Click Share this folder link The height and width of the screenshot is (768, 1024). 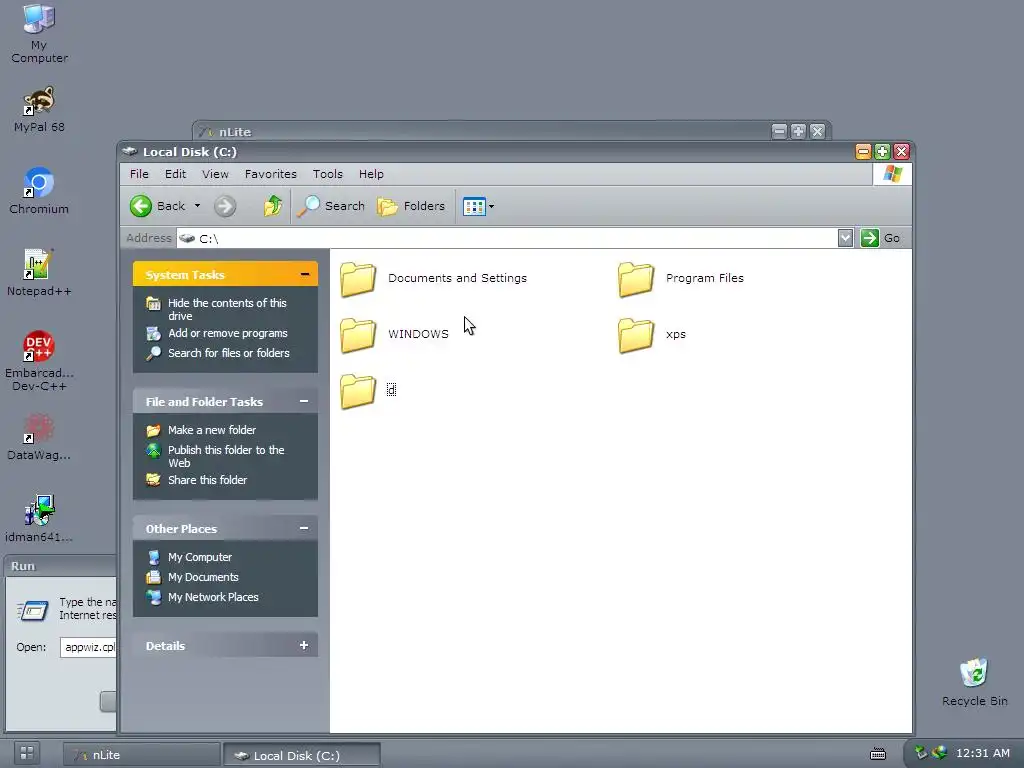207,480
